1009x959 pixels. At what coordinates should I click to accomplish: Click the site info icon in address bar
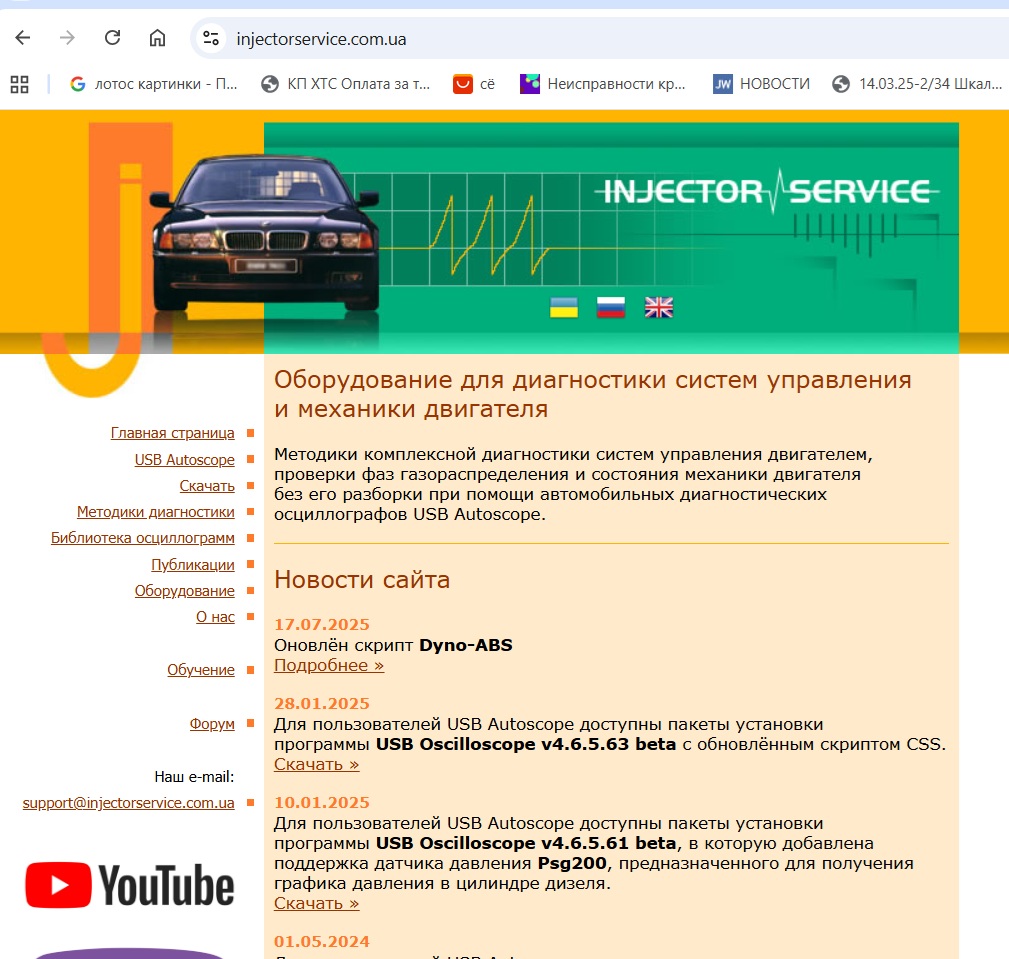[210, 39]
